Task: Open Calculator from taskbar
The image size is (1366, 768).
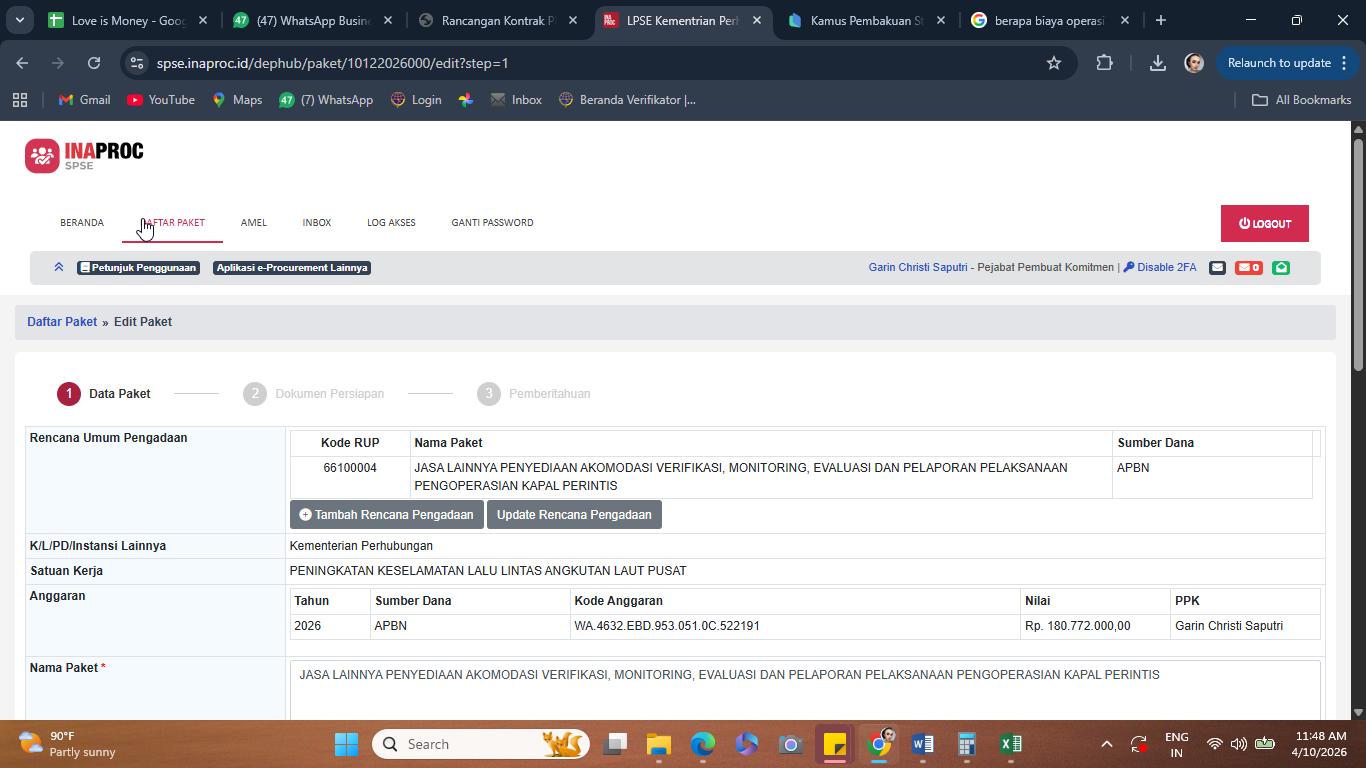Action: 966,744
